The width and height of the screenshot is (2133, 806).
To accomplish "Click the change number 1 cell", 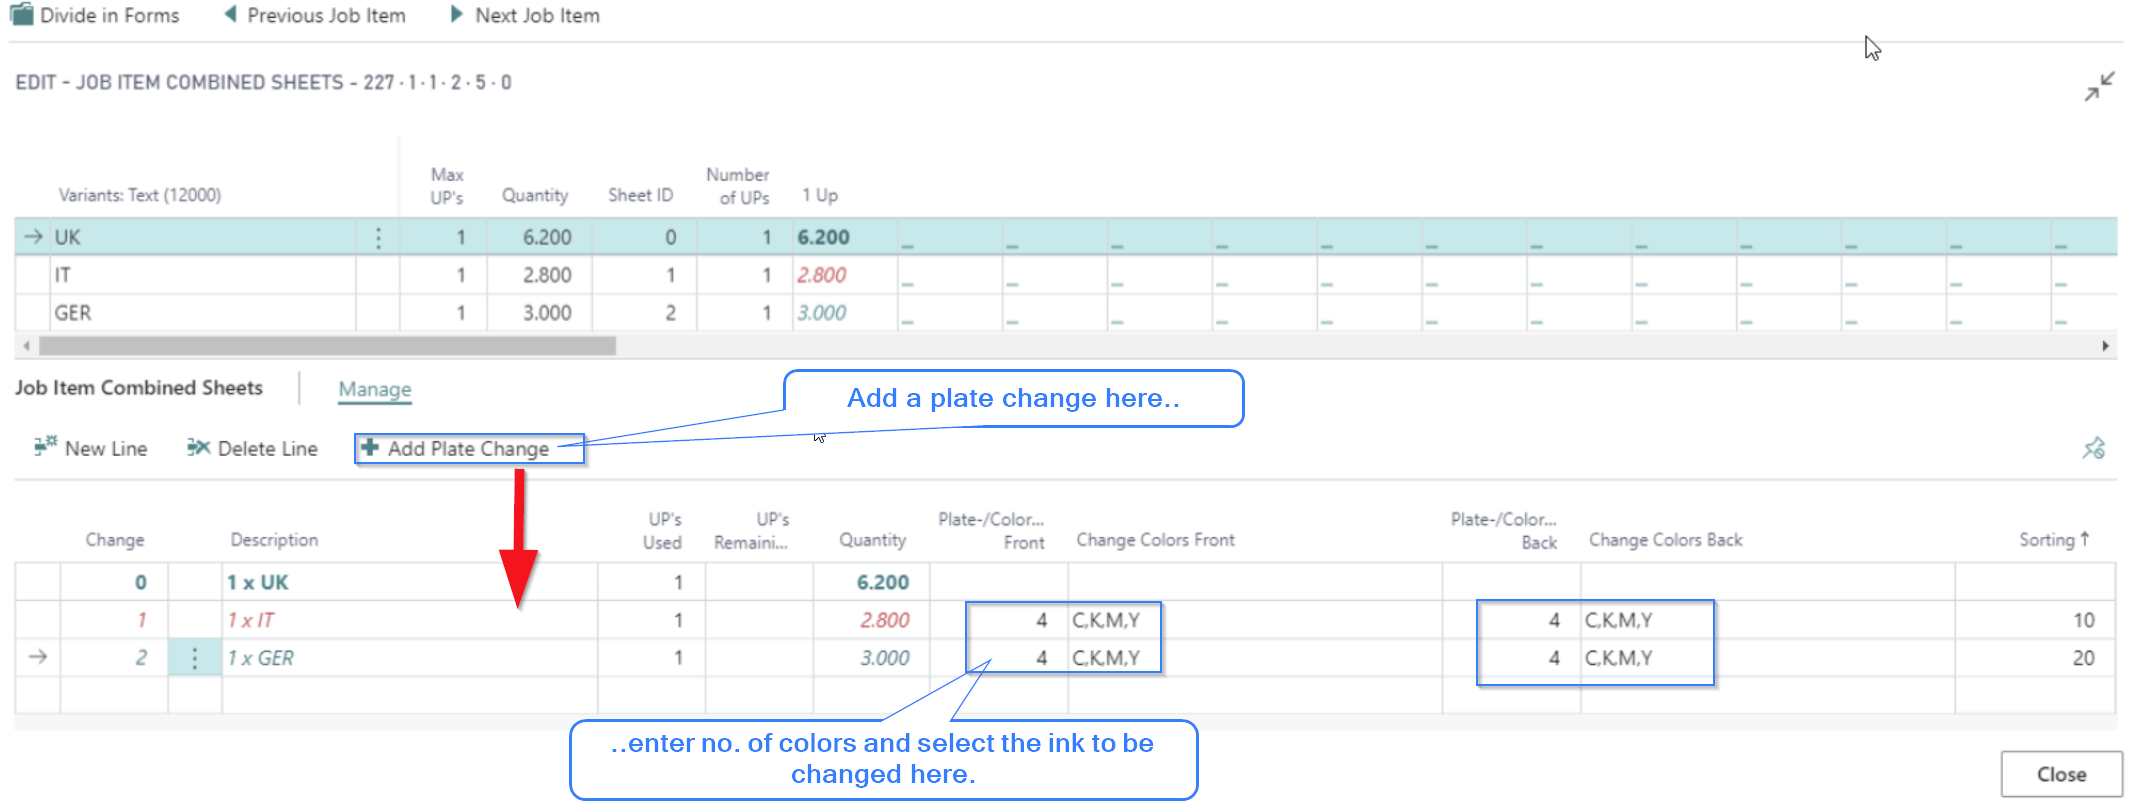I will point(114,620).
